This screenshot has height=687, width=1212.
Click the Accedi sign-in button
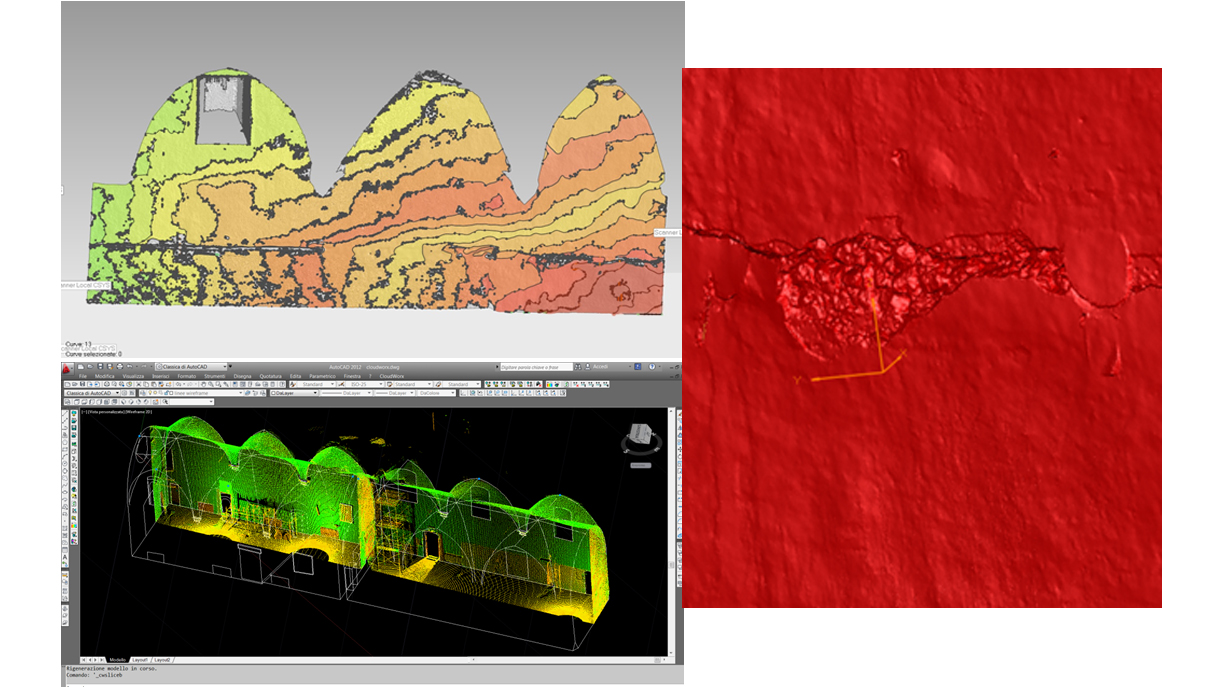[x=600, y=367]
